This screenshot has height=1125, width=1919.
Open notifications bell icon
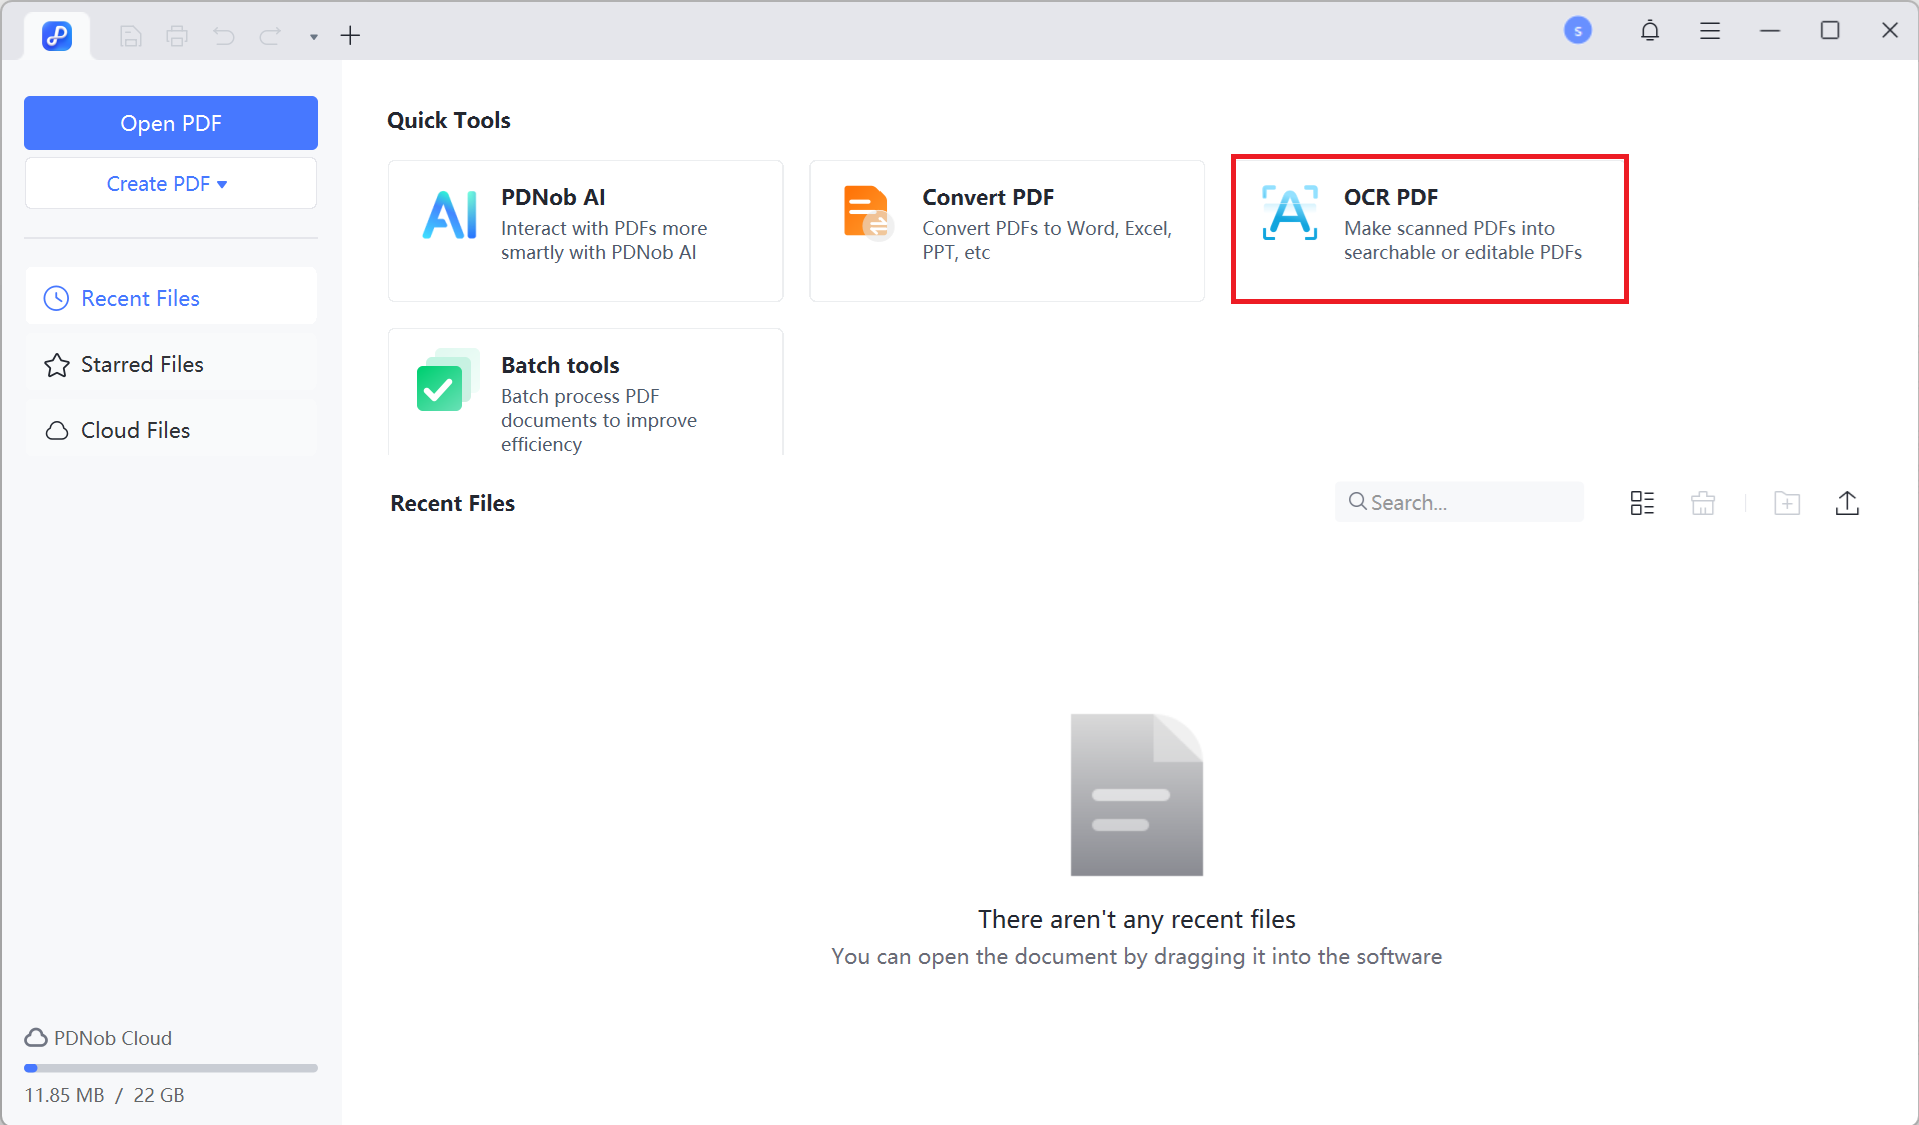pyautogui.click(x=1649, y=31)
